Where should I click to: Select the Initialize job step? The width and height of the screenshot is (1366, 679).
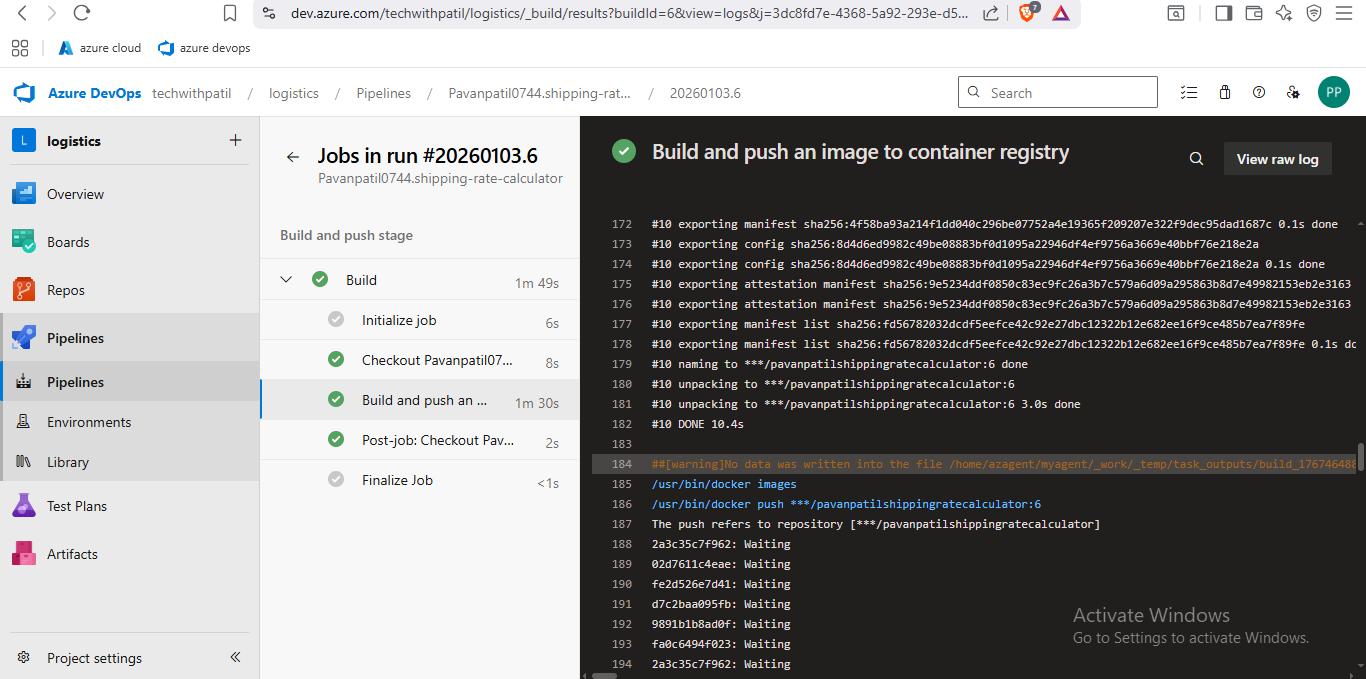pyautogui.click(x=399, y=320)
